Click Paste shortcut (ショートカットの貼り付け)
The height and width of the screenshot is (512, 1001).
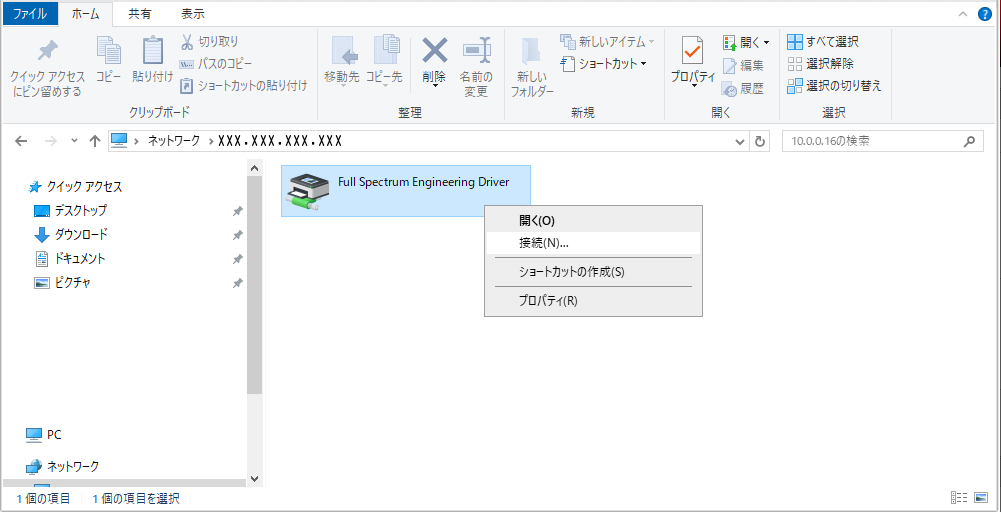[x=244, y=85]
